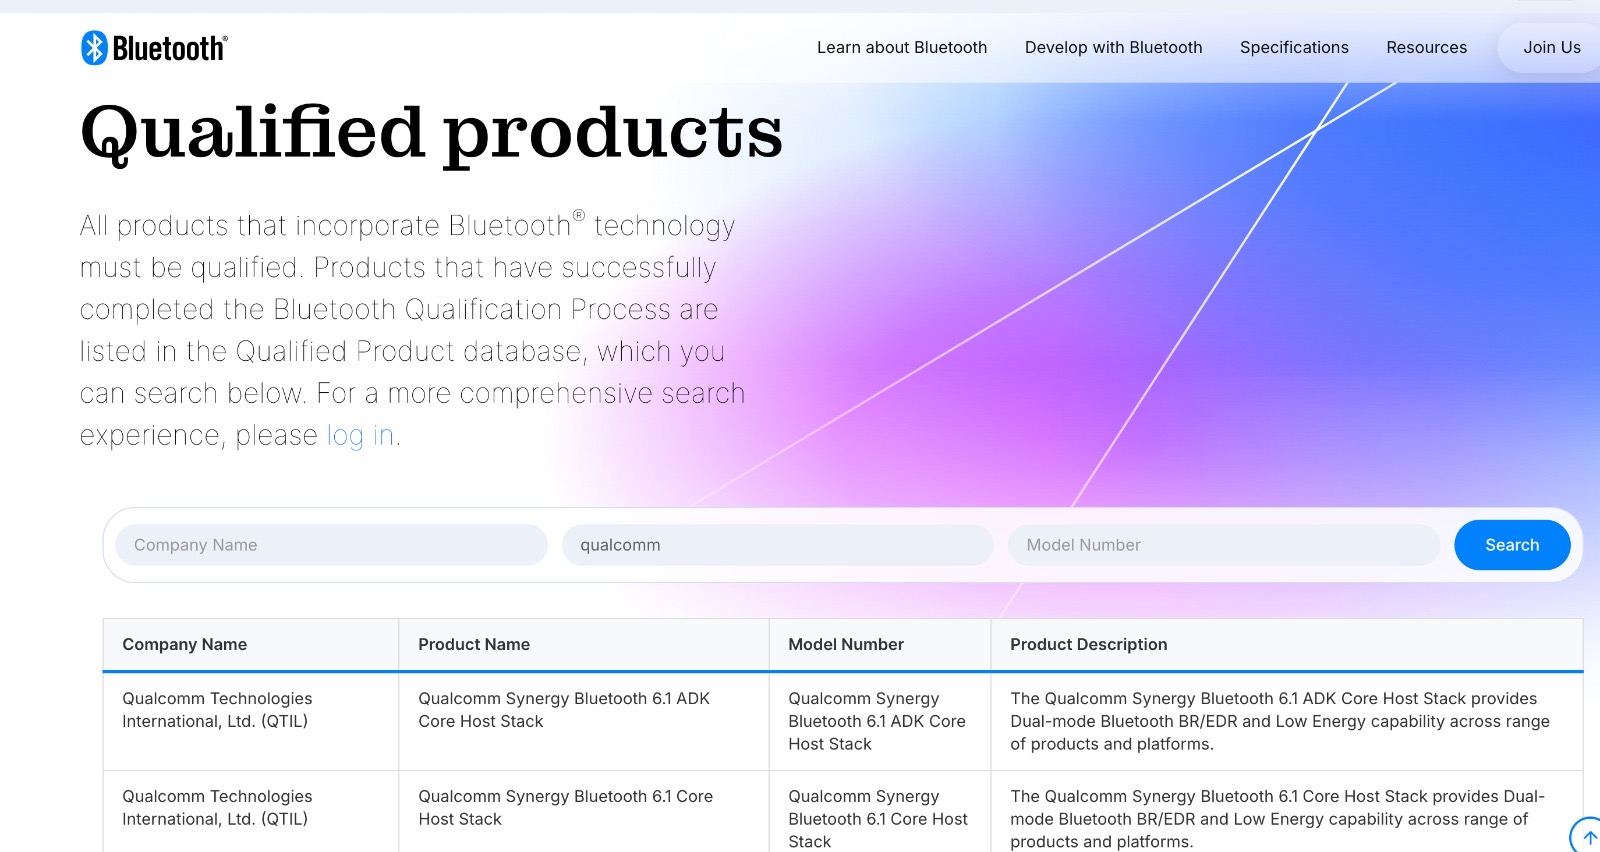Open the Specifications menu
Image resolution: width=1600 pixels, height=852 pixels.
1294,48
